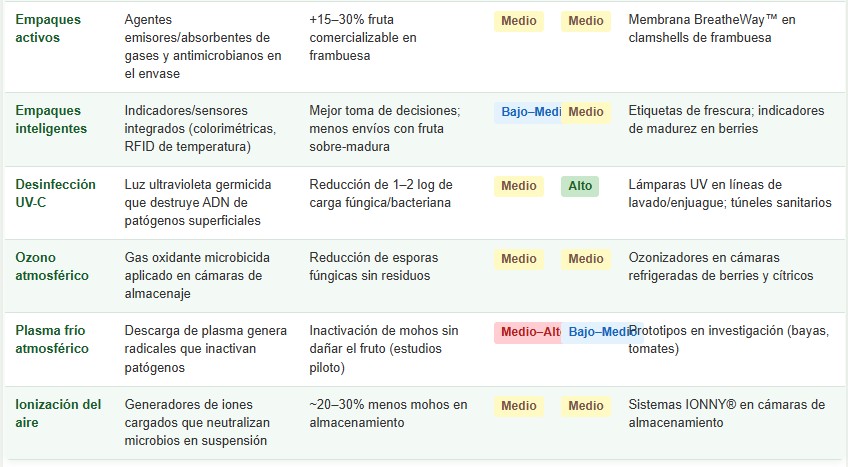Click first "Medio" badge in Desinfección UV-C row

pyautogui.click(x=518, y=186)
